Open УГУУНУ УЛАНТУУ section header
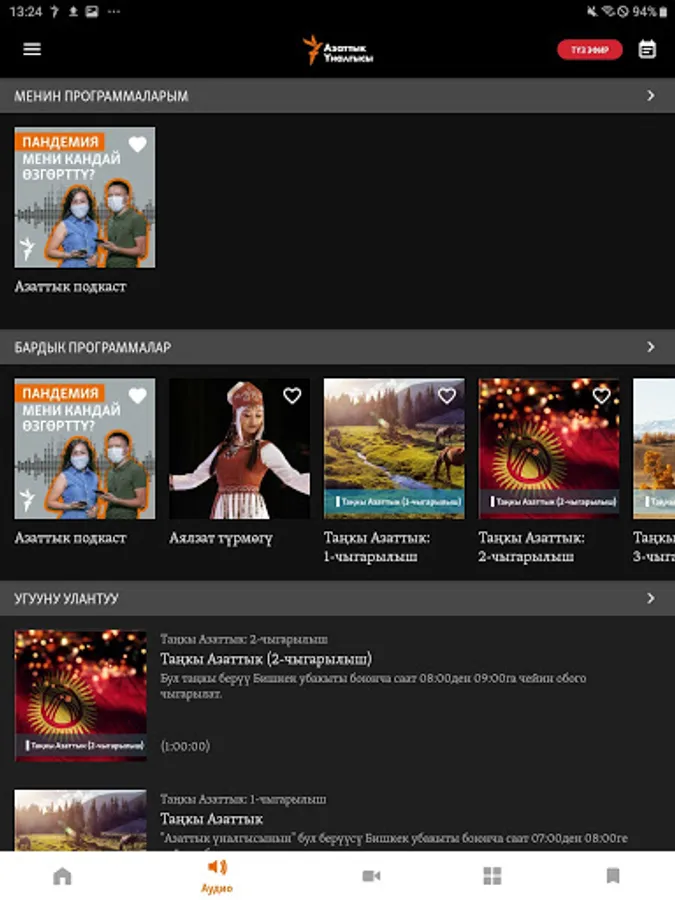 pyautogui.click(x=338, y=599)
